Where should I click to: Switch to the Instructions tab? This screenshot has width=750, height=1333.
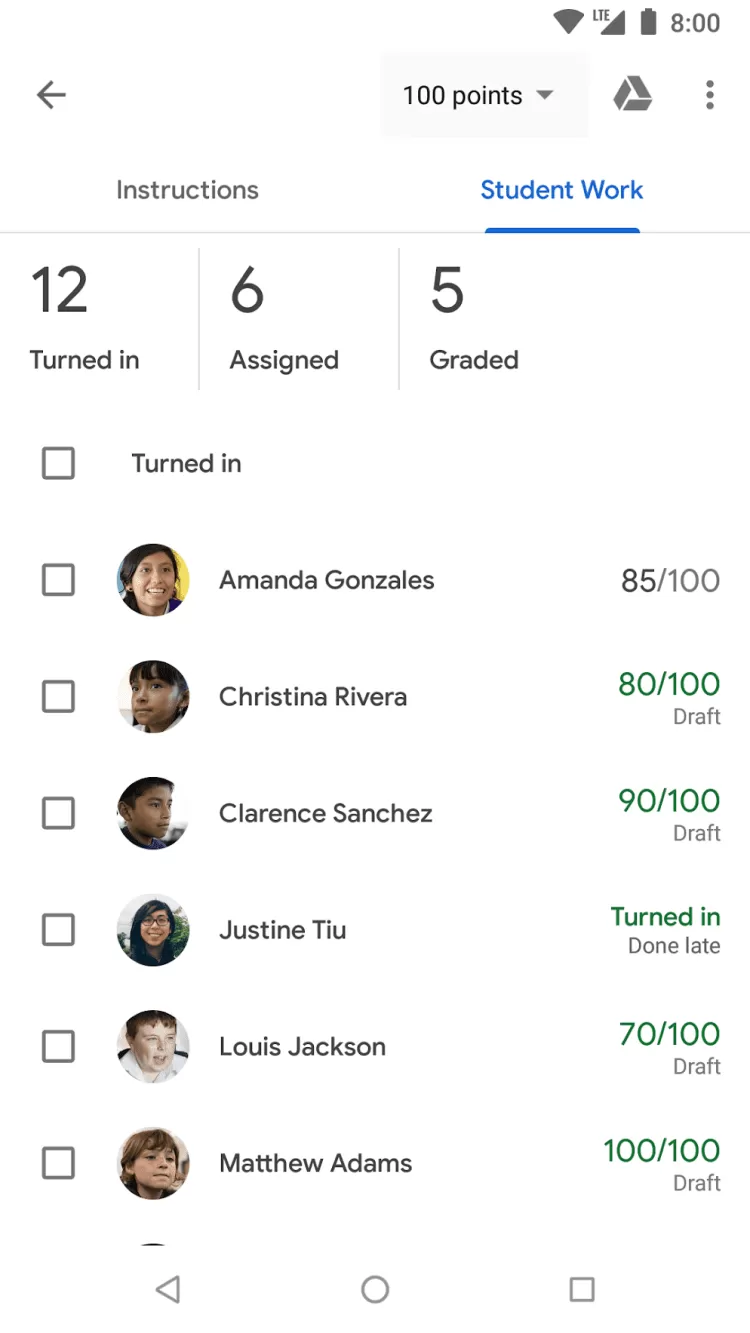point(187,190)
